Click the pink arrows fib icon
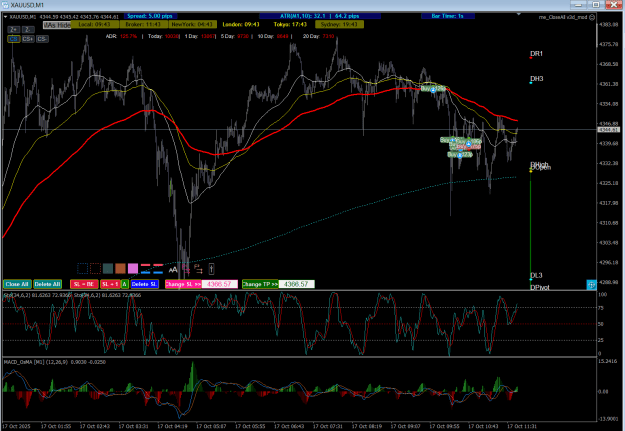This screenshot has height=431, width=625. pos(186,269)
